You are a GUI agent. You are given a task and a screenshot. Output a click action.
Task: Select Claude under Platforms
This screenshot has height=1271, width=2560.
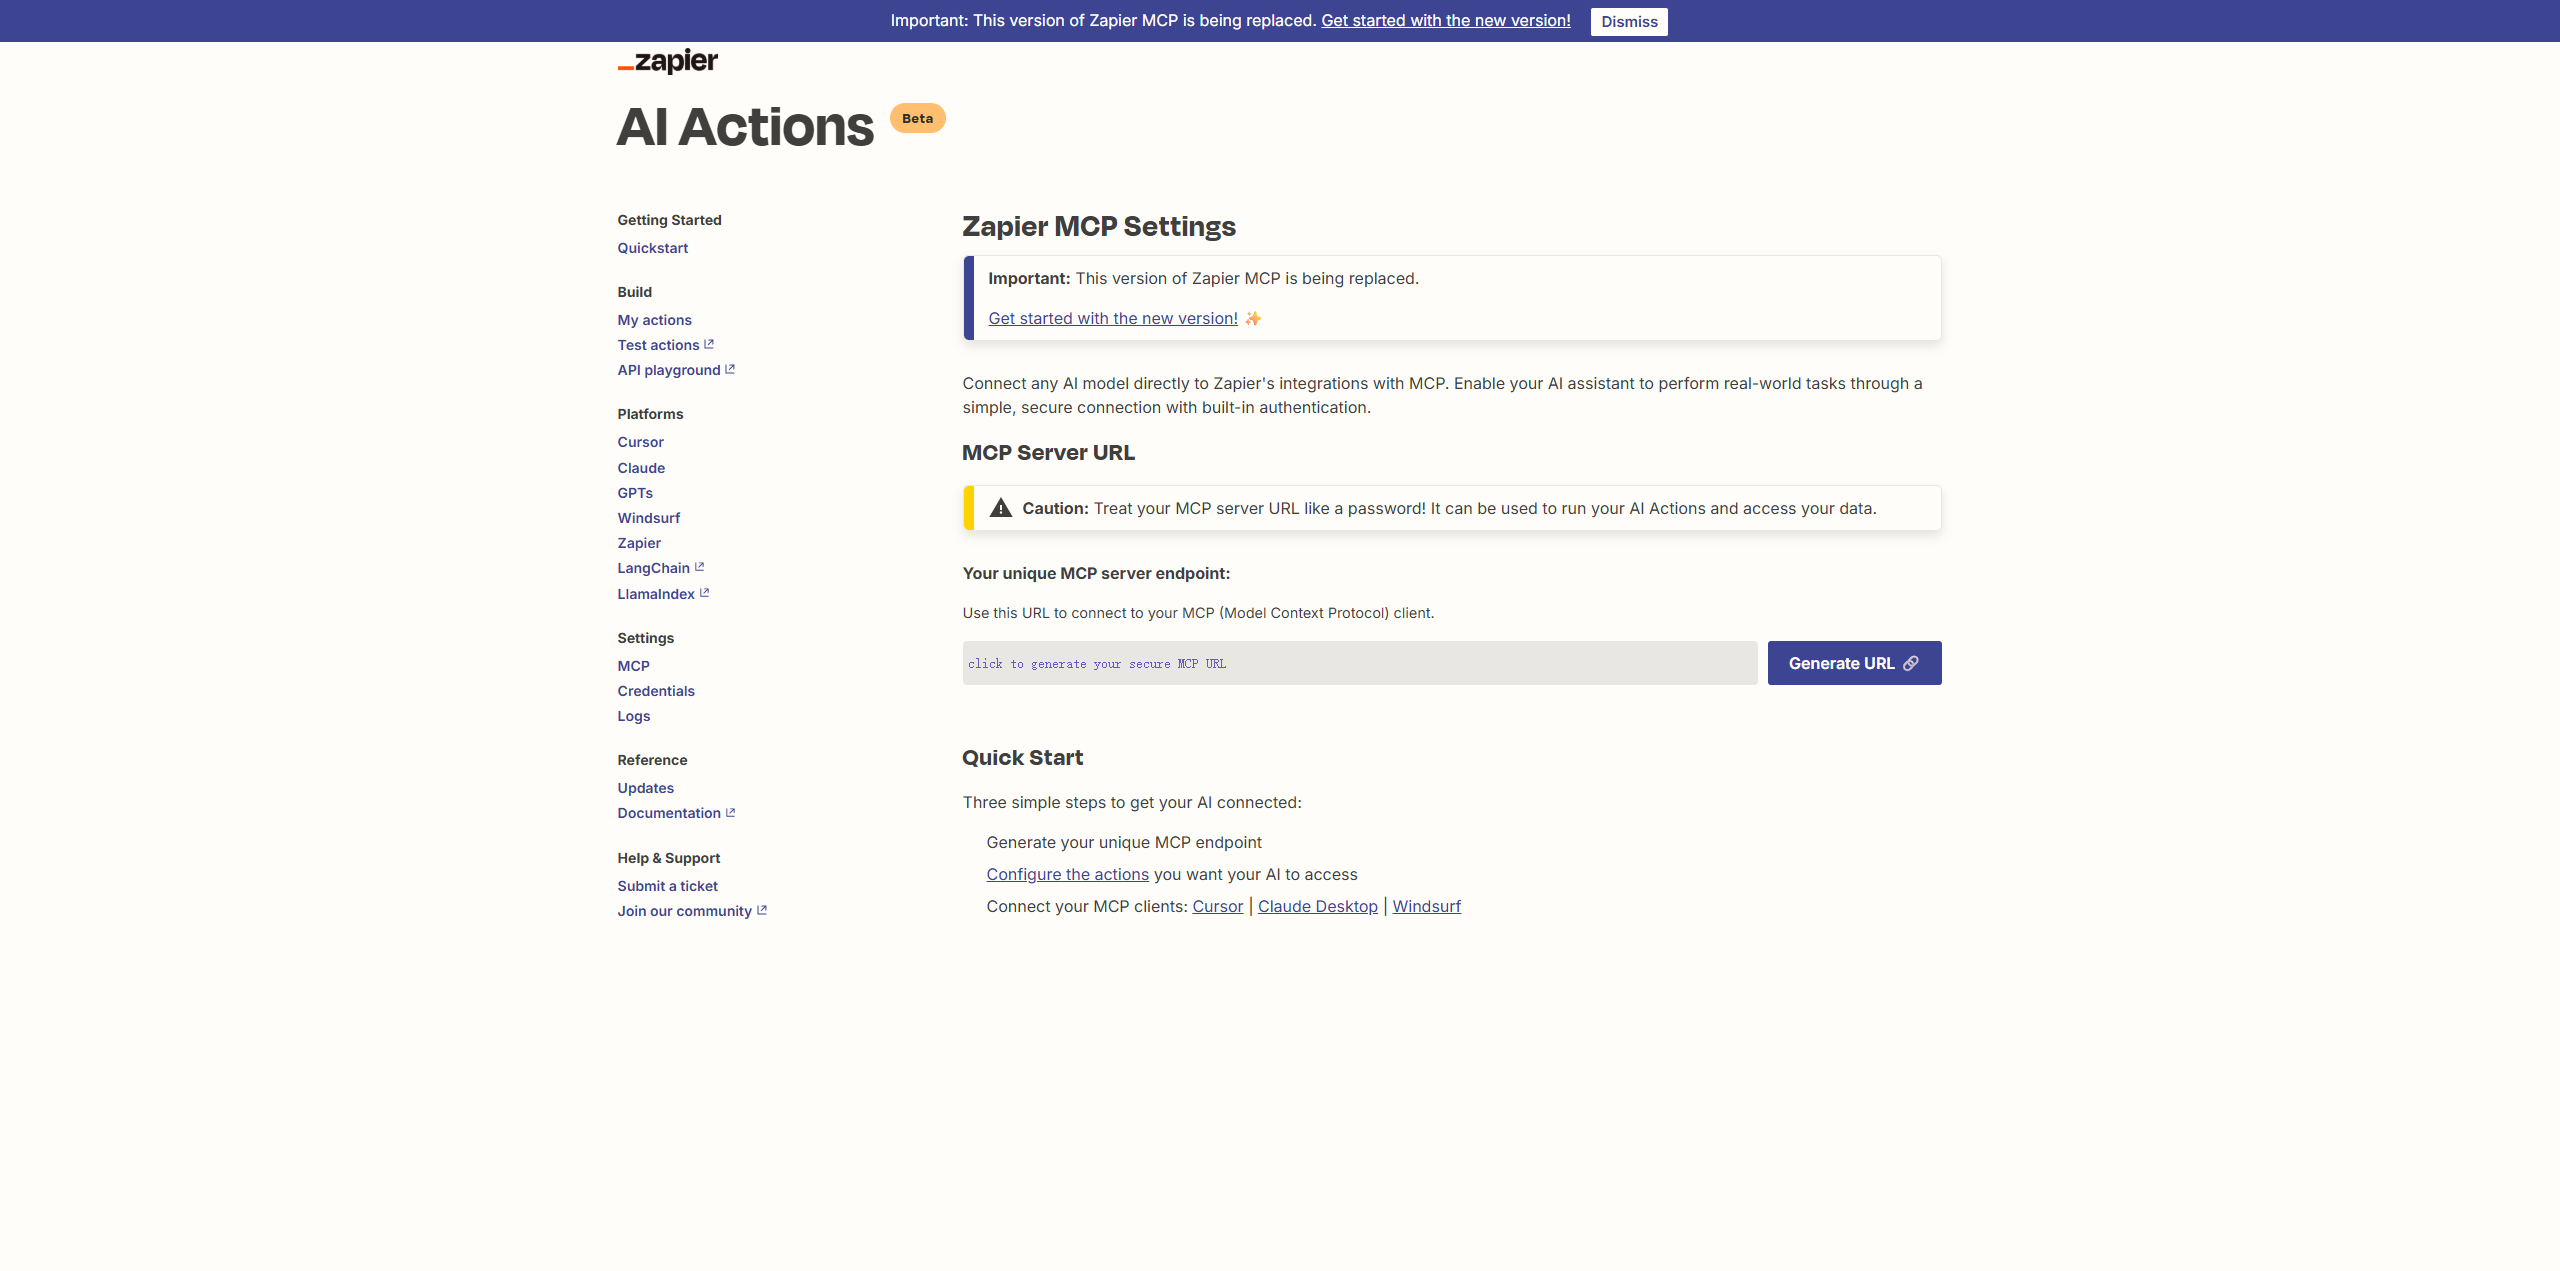[x=641, y=468]
